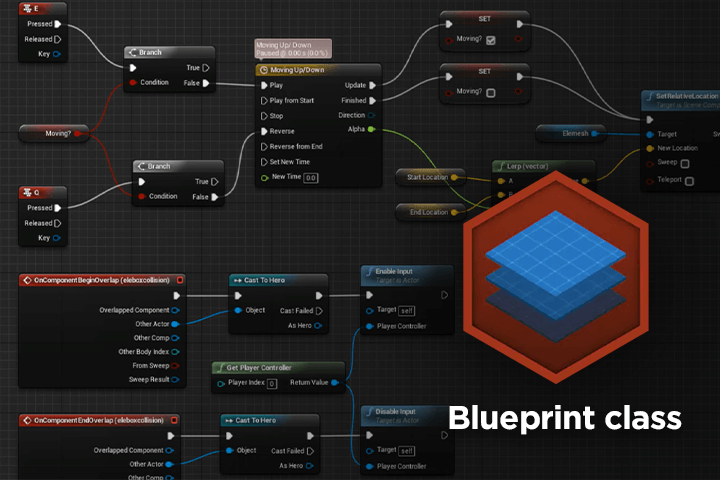Screen dimensions: 720x480
Task: Click the timeline clock icon on Moving Up/Down node
Action: [264, 70]
